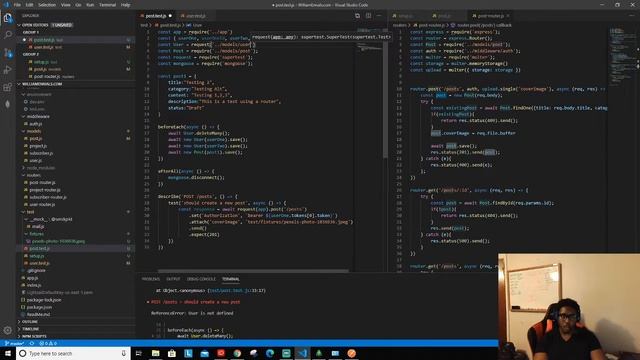Click the git branch master status item
The height and width of the screenshot is (360, 640).
coord(15,343)
